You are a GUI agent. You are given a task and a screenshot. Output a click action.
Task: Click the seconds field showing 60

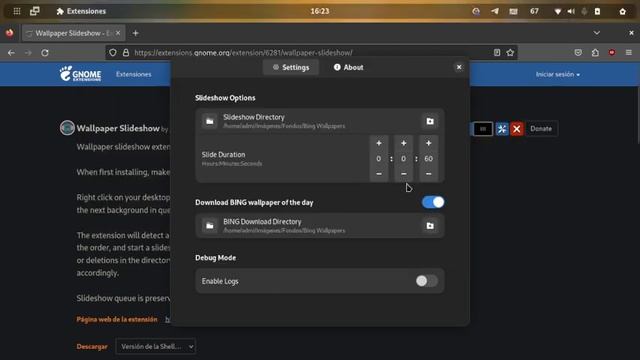tap(428, 159)
